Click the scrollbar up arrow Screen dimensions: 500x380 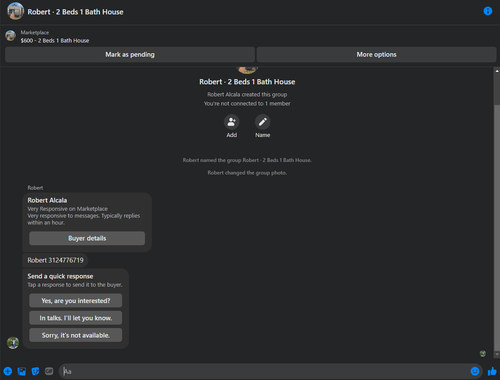click(497, 71)
